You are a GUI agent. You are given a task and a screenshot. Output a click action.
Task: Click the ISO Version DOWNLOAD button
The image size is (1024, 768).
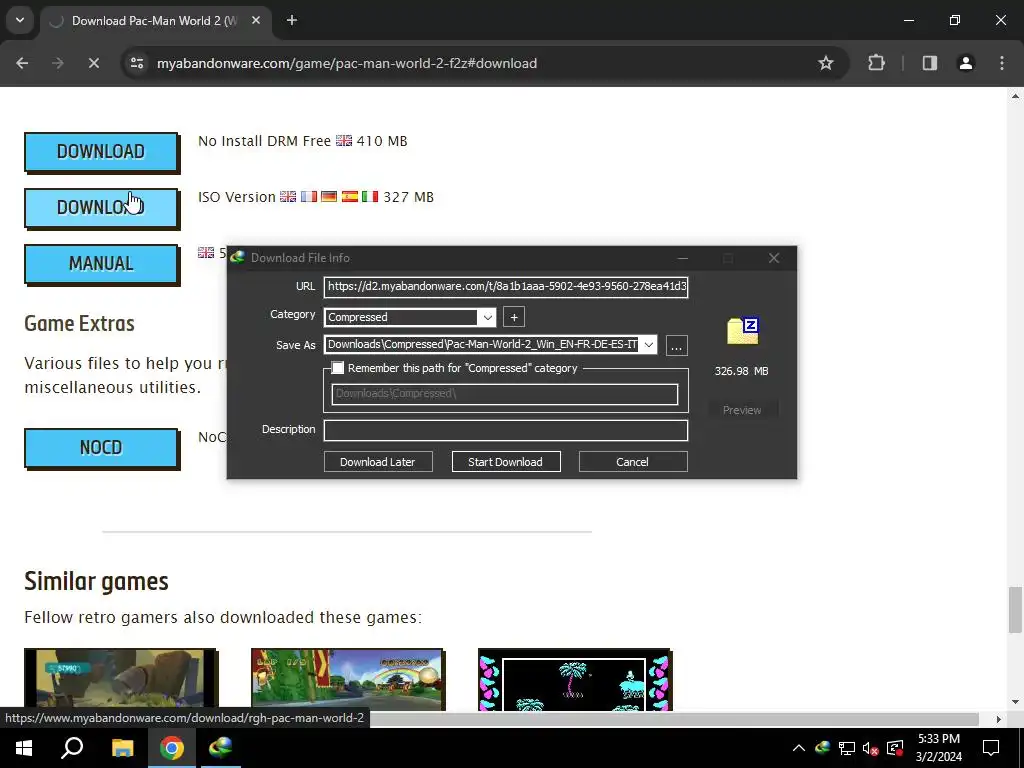(101, 208)
